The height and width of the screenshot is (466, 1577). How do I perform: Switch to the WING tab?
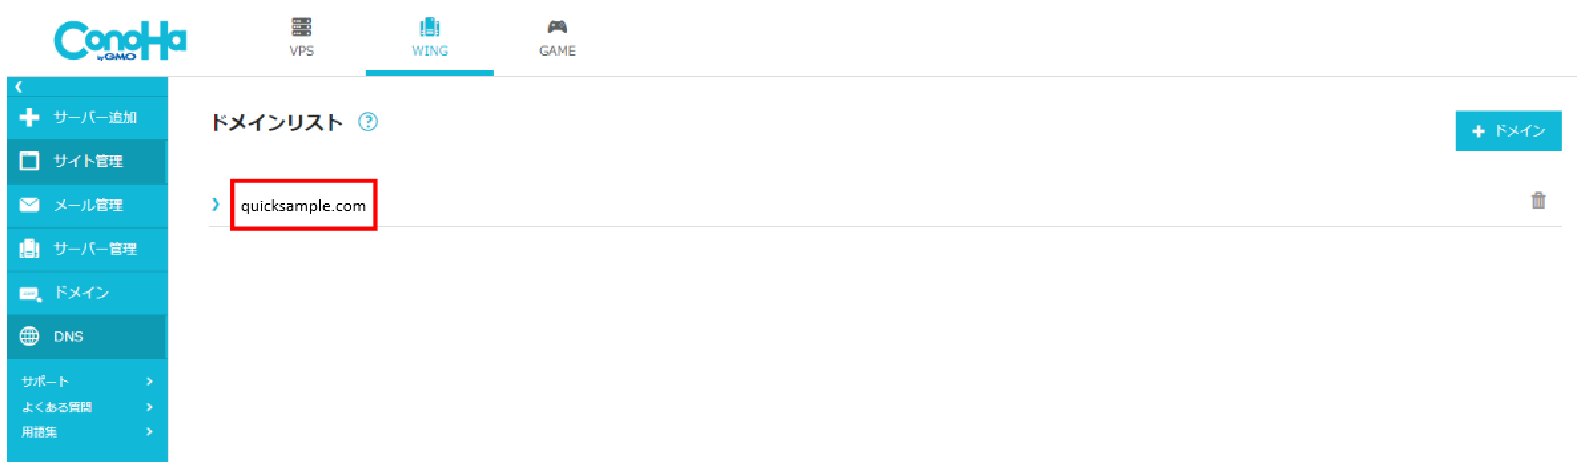(x=429, y=37)
